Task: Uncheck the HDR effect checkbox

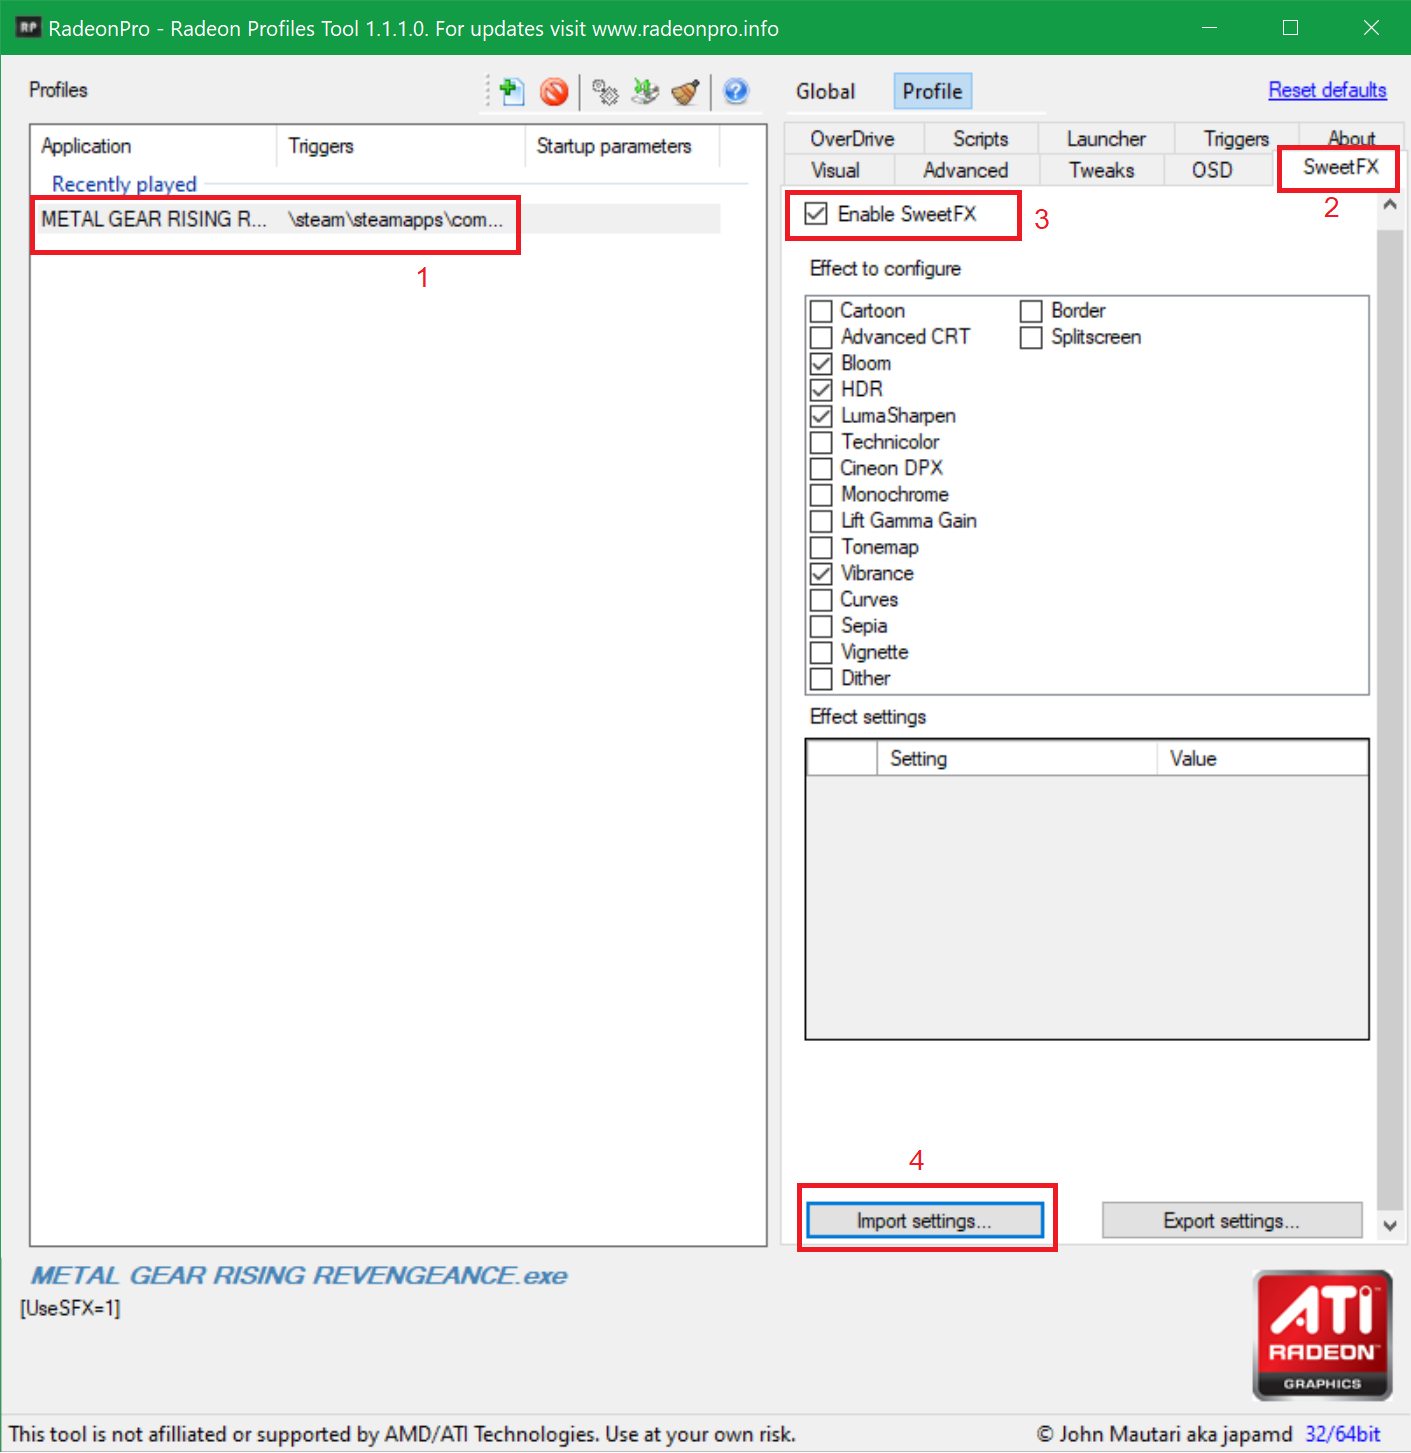Action: (x=821, y=389)
